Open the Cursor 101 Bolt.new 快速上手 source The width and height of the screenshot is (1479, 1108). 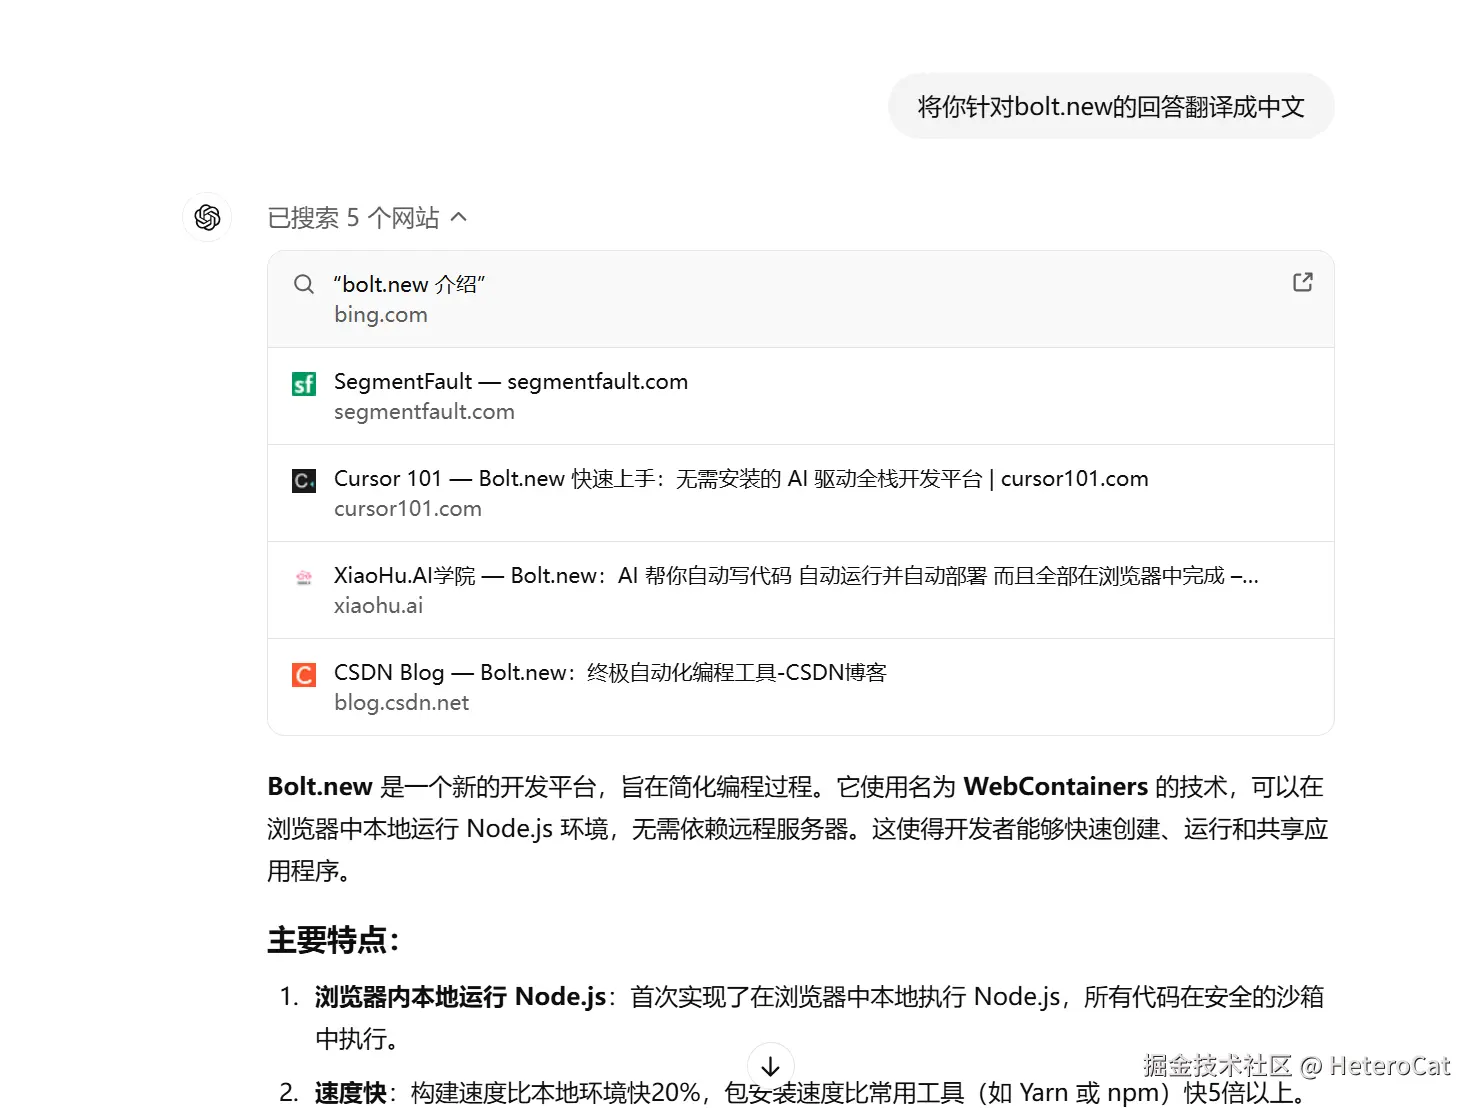click(x=801, y=493)
